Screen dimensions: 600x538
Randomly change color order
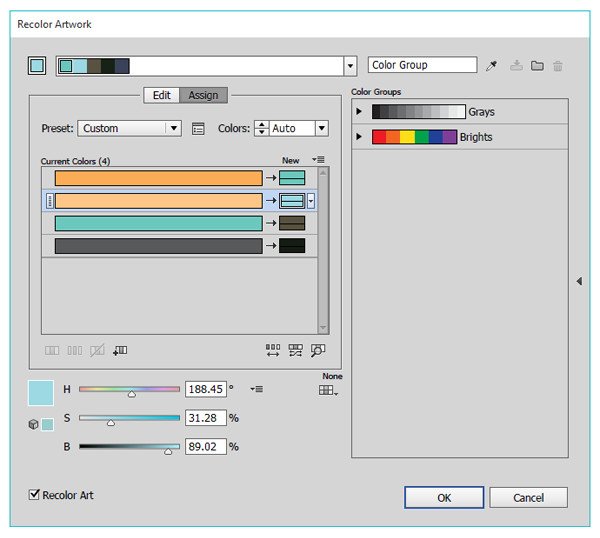(272, 350)
